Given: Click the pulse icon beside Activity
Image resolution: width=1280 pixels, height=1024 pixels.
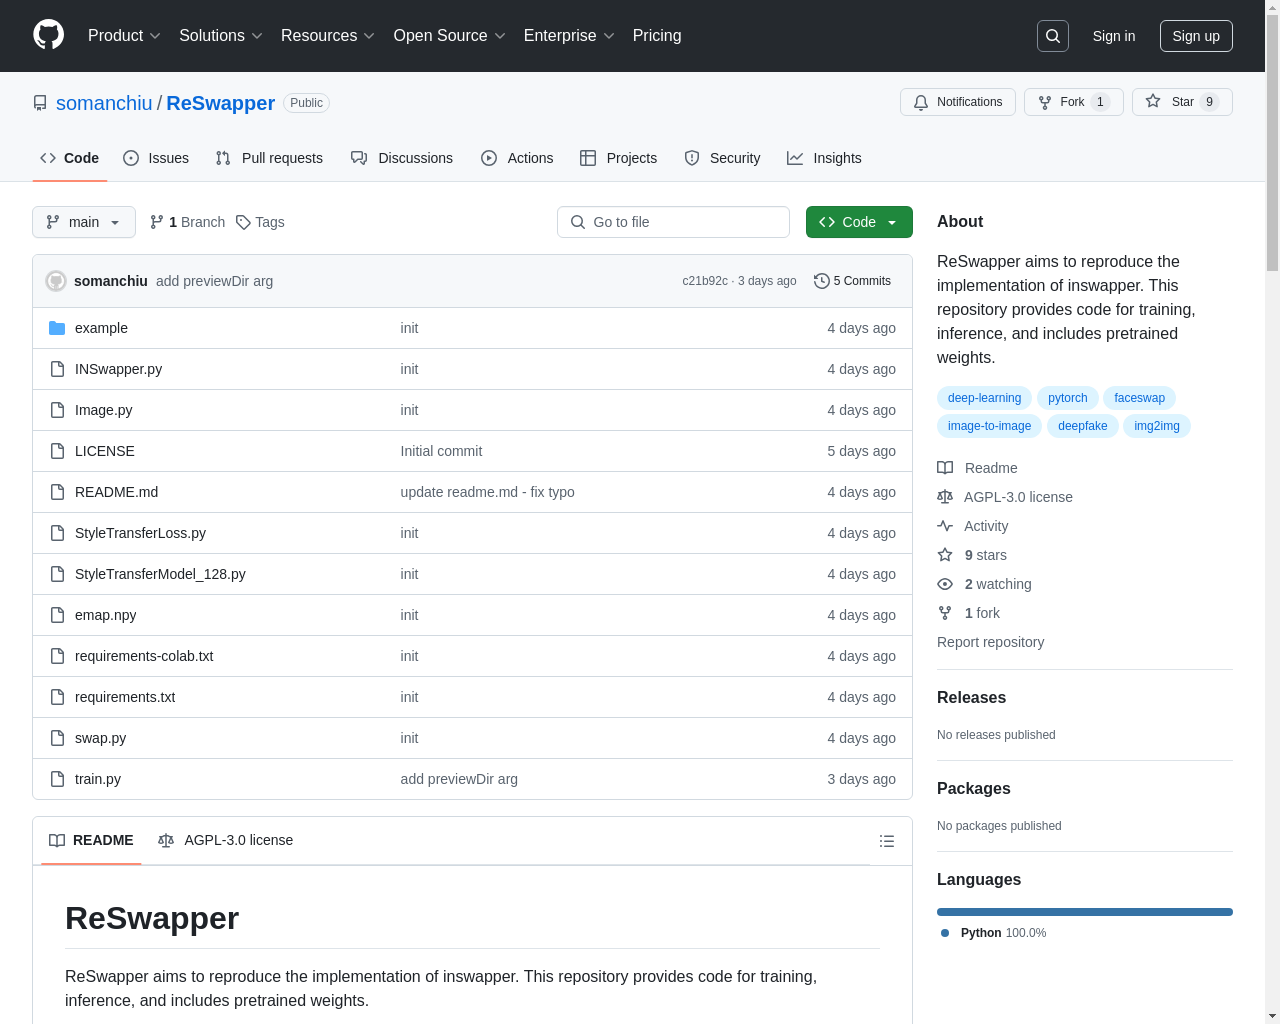Looking at the screenshot, I should (945, 526).
